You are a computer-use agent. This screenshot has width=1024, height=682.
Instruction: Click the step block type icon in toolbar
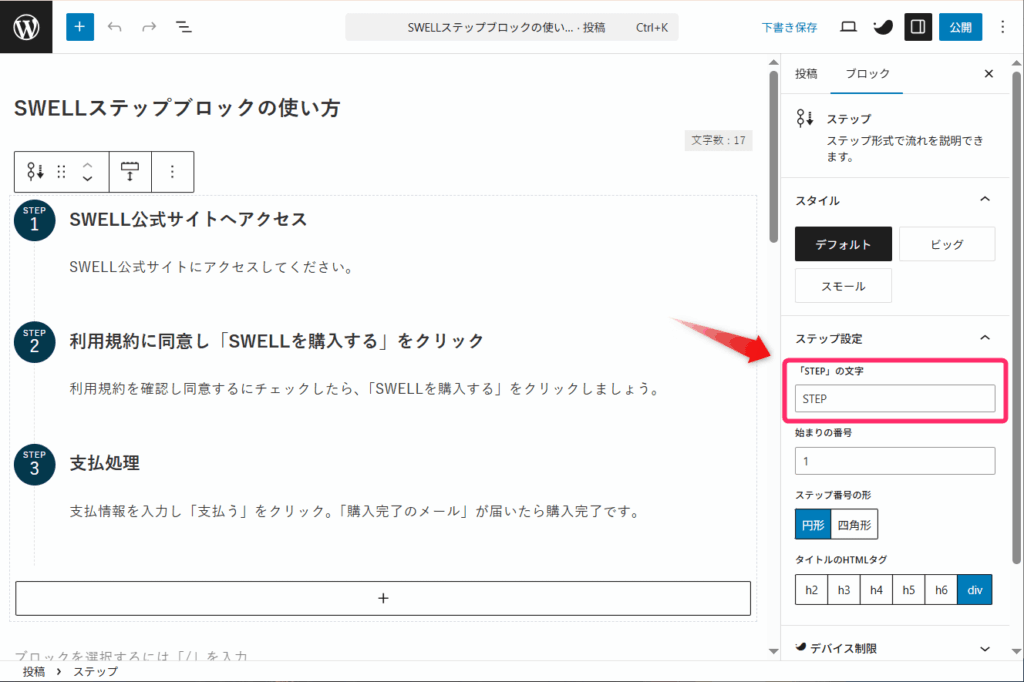click(36, 171)
